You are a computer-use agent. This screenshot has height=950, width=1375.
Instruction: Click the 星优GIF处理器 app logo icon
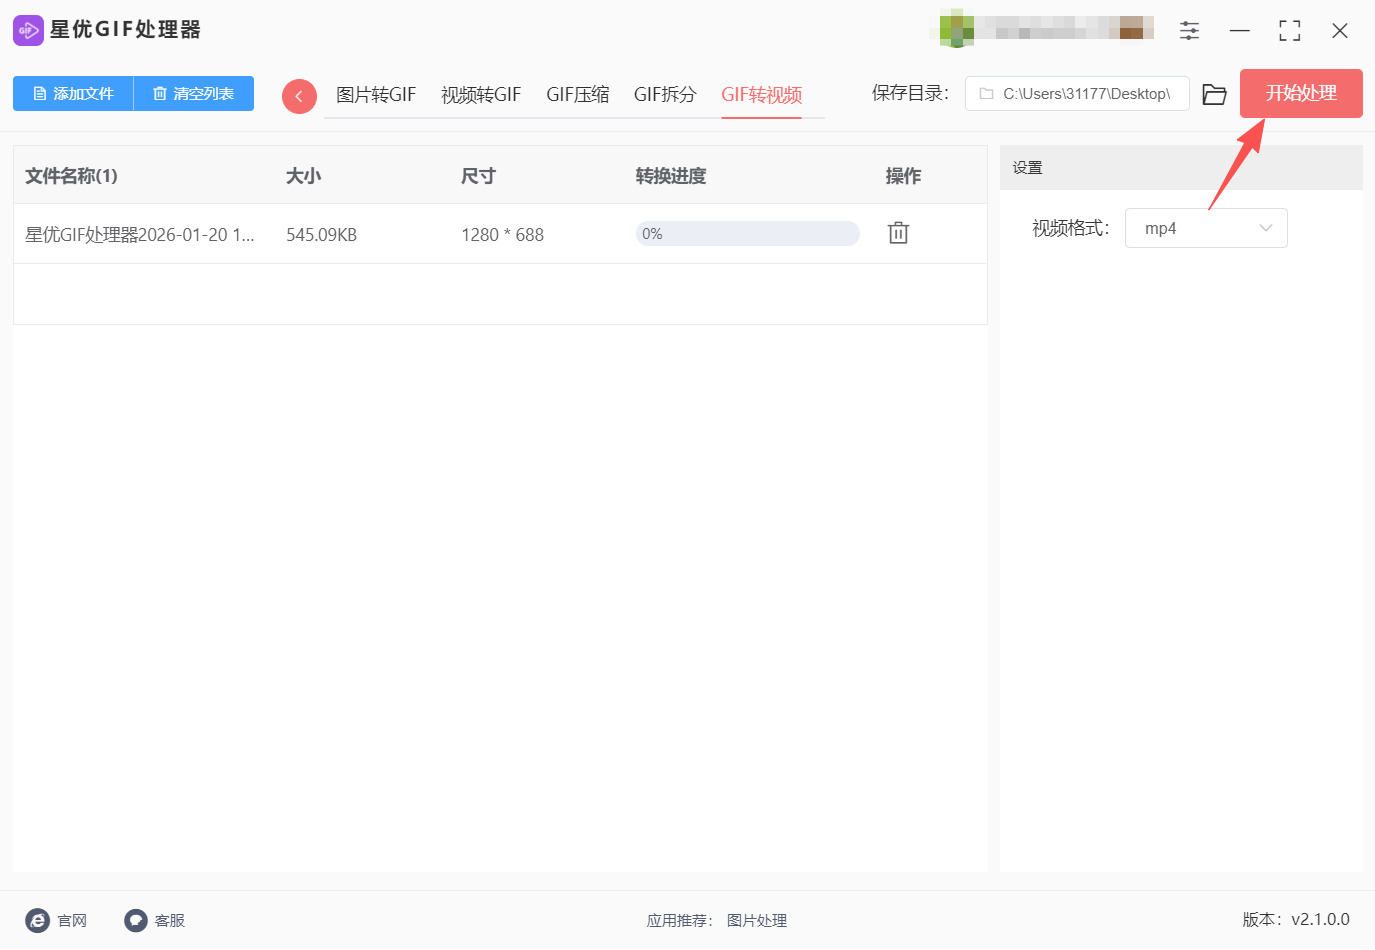click(x=28, y=29)
